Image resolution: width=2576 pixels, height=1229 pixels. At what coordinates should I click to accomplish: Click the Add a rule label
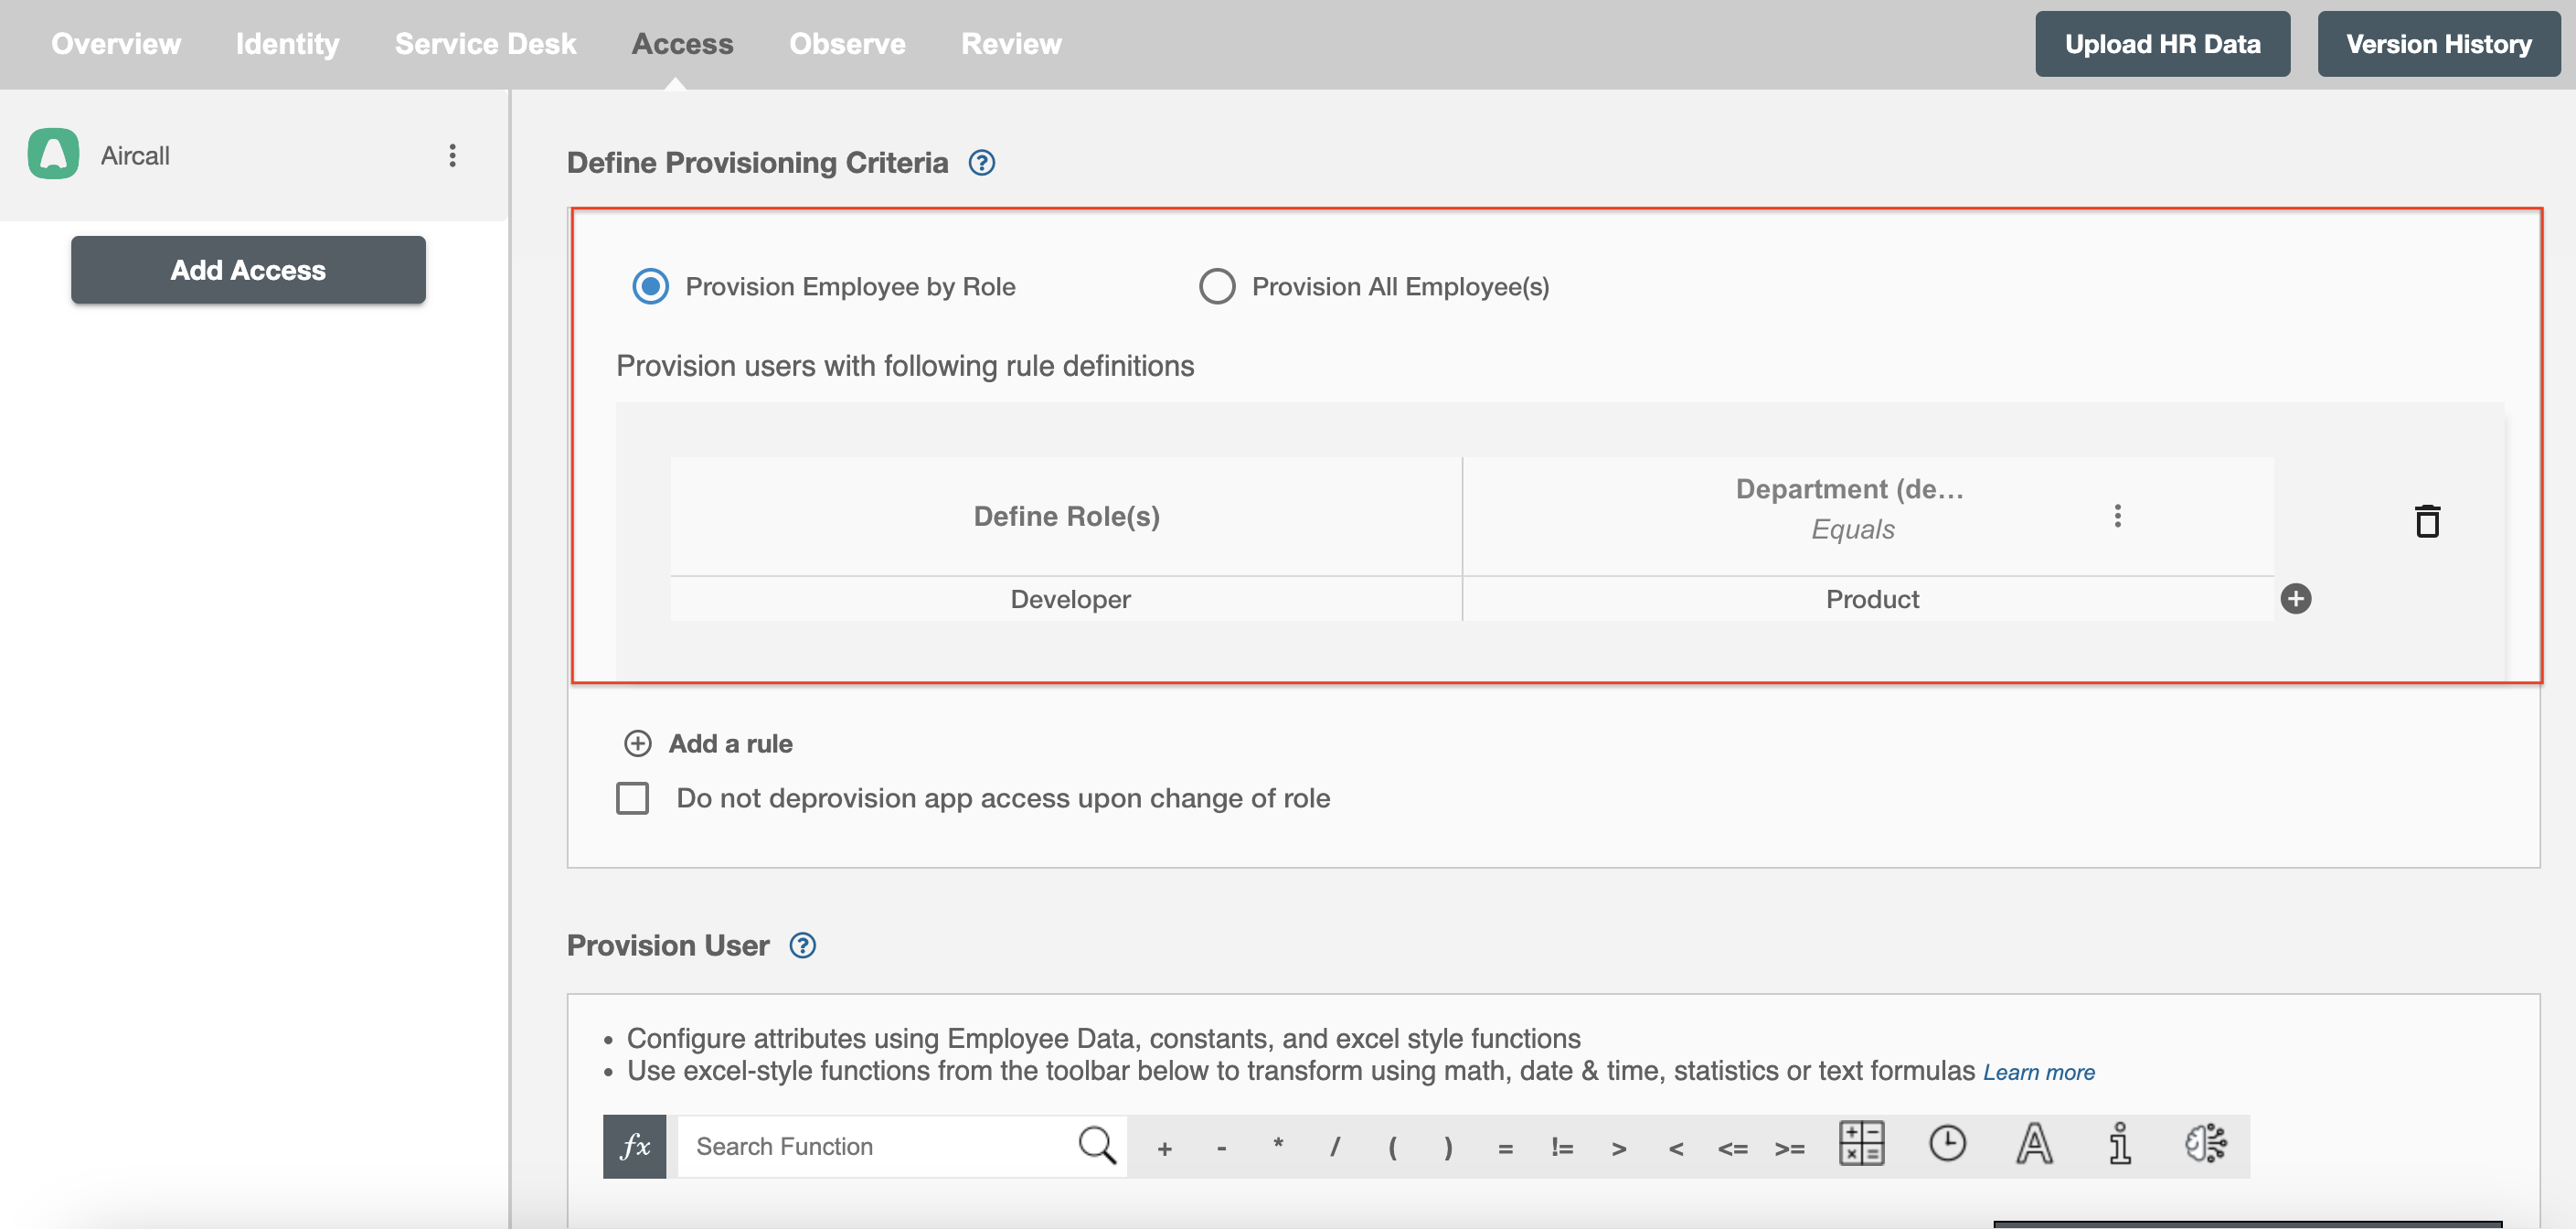click(x=730, y=744)
